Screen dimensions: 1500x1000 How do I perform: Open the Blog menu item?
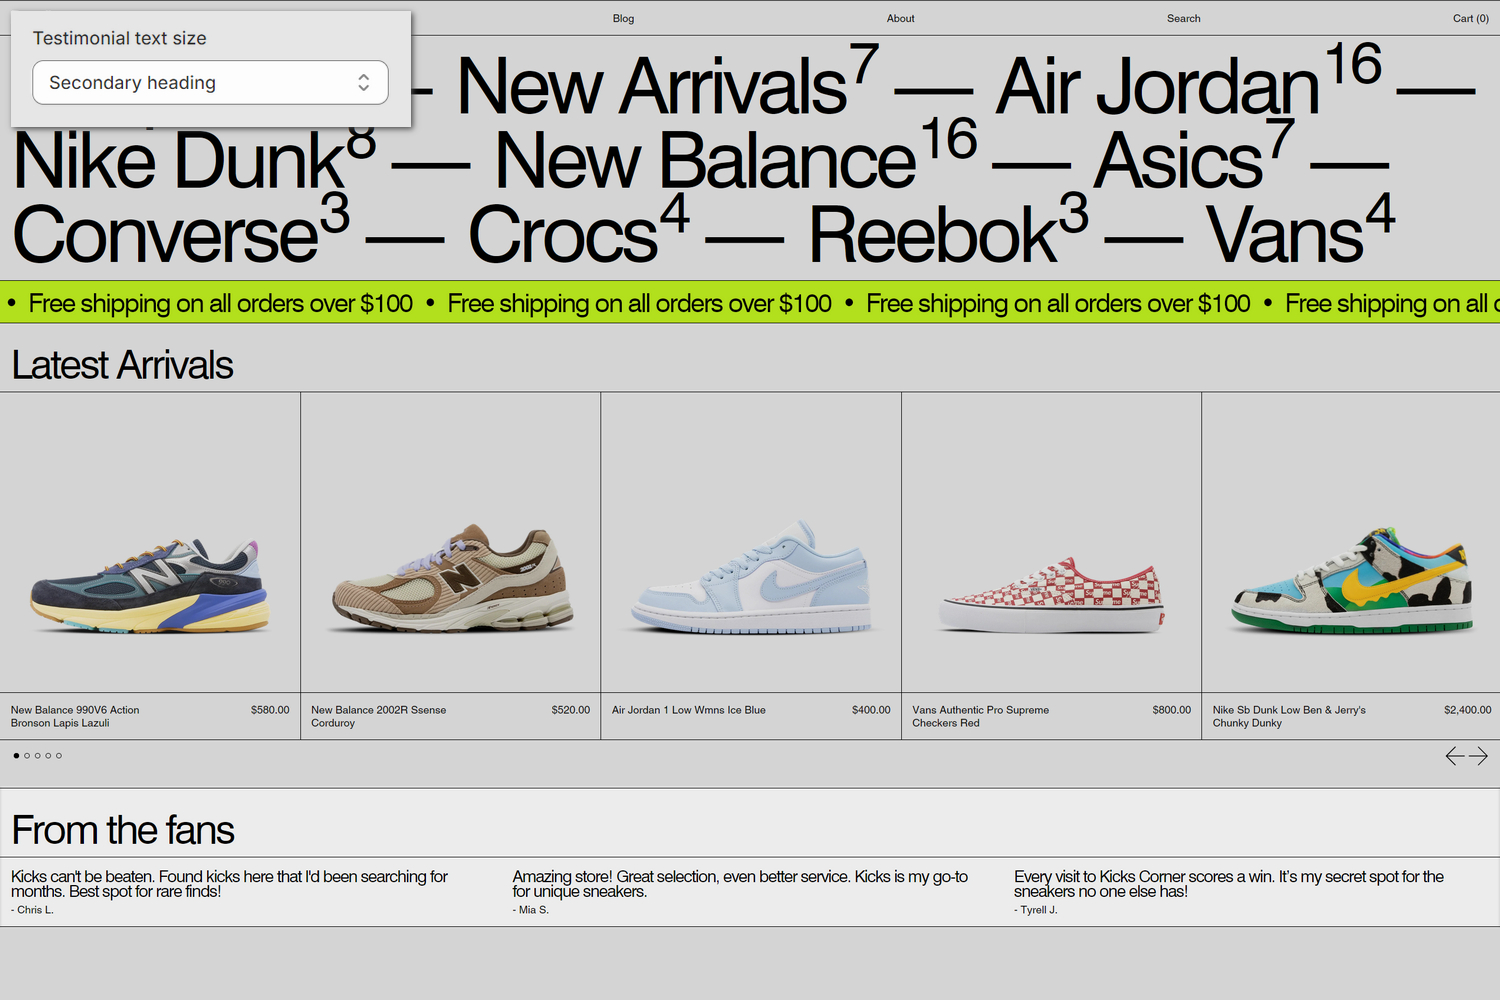[622, 18]
